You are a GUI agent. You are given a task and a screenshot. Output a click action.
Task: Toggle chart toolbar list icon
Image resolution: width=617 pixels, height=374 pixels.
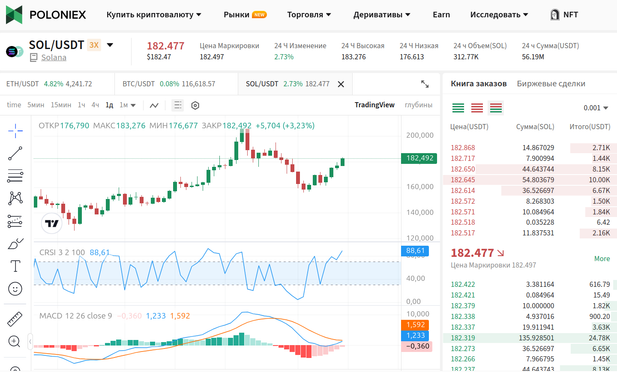click(x=177, y=105)
